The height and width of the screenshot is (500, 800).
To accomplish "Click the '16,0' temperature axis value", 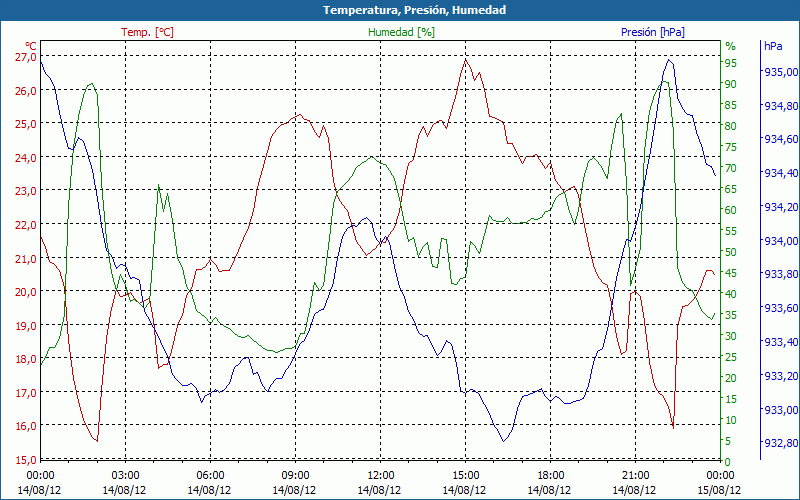I will 27,427.
